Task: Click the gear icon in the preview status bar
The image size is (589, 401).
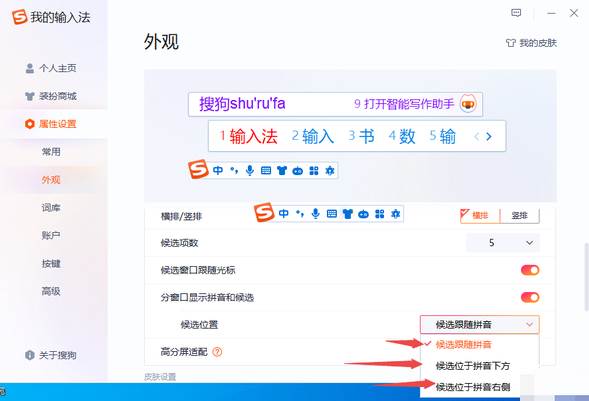Action: tap(330, 171)
